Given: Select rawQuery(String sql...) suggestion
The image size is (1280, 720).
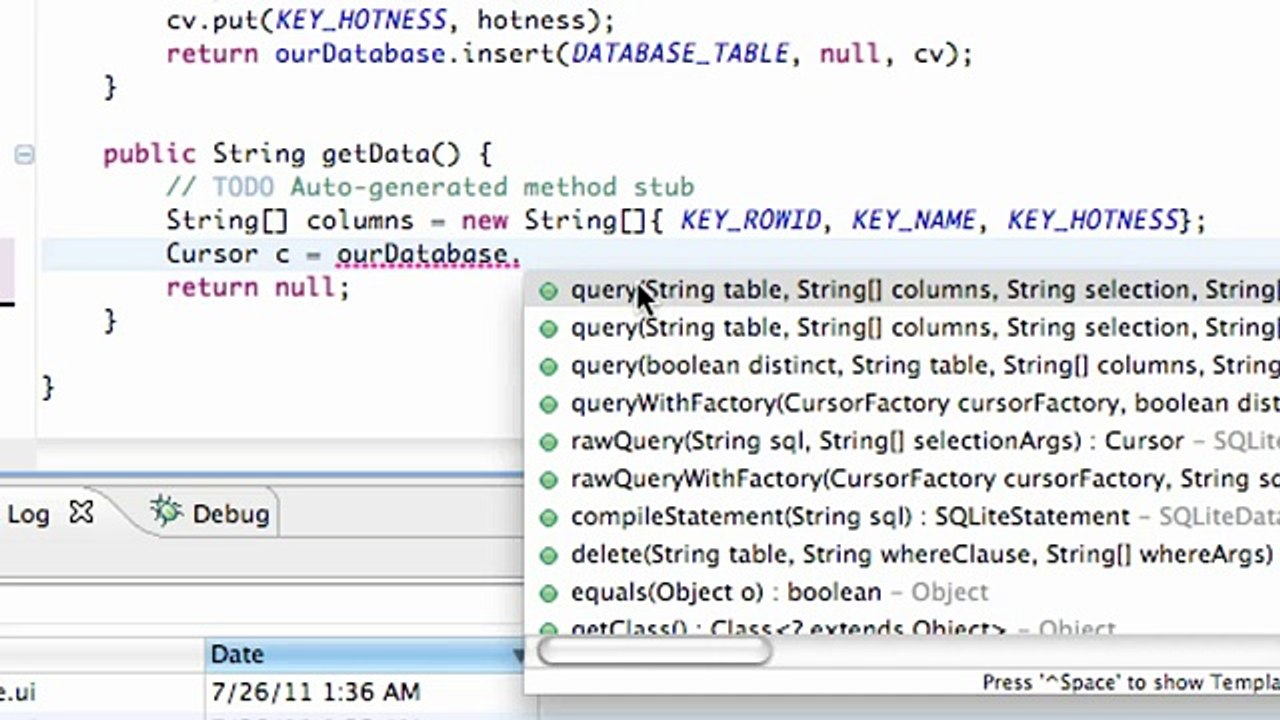Looking at the screenshot, I should pyautogui.click(x=902, y=441).
